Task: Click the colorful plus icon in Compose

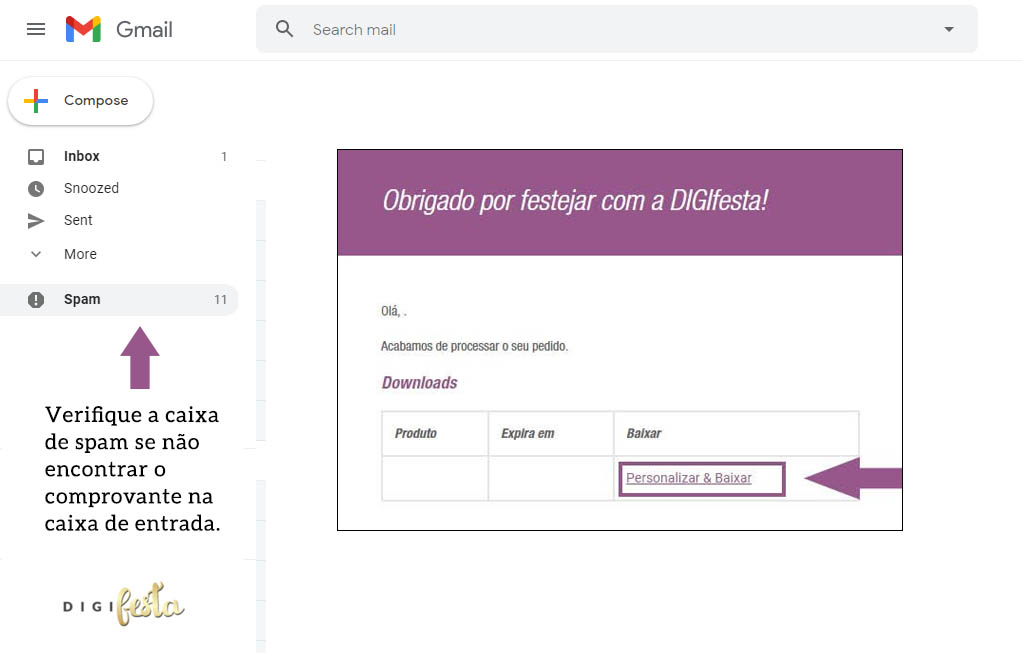Action: (36, 101)
